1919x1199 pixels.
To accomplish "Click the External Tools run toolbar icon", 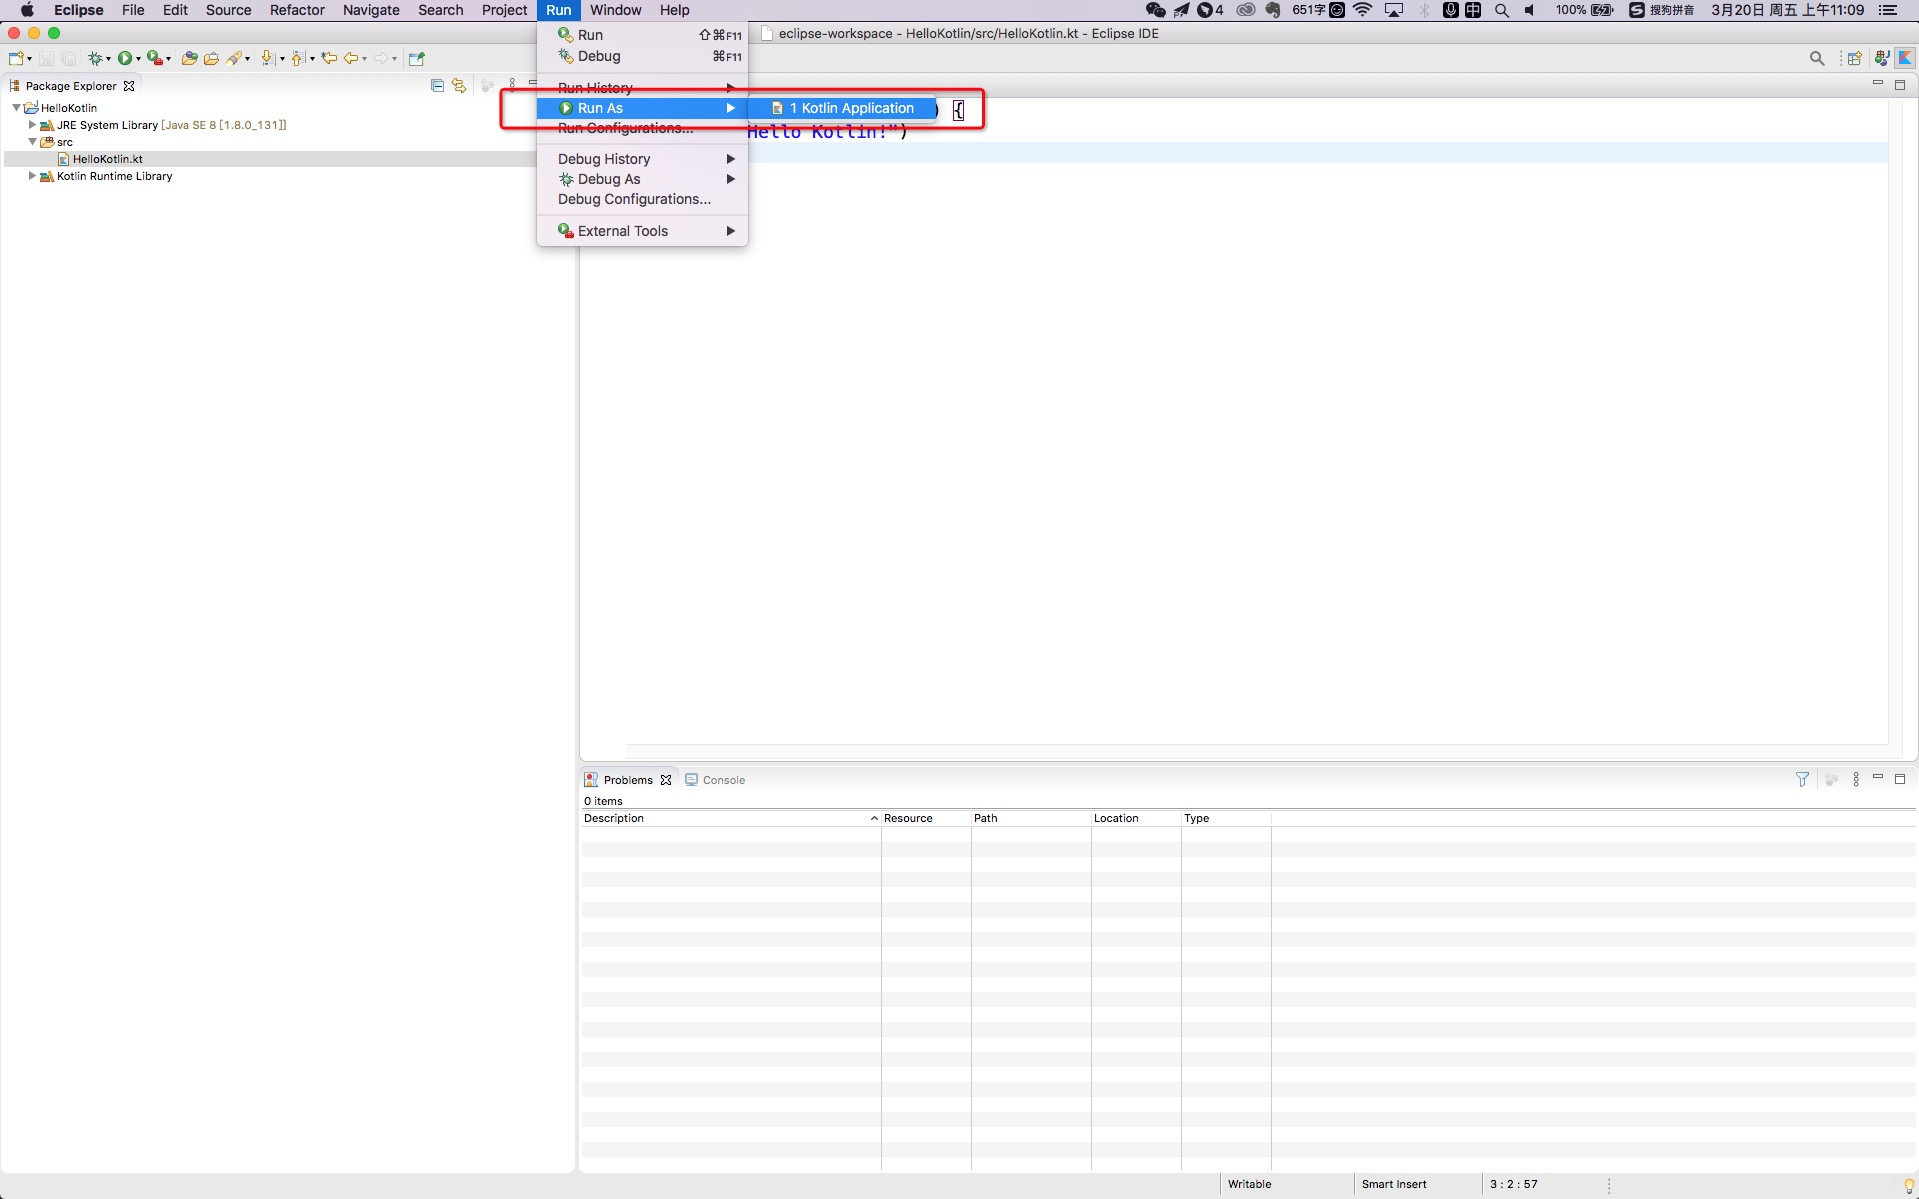I will 154,58.
